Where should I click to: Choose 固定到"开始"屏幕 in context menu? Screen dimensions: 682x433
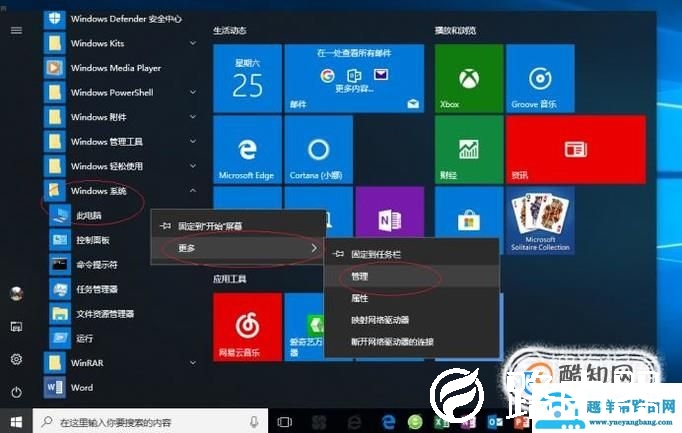coord(238,226)
